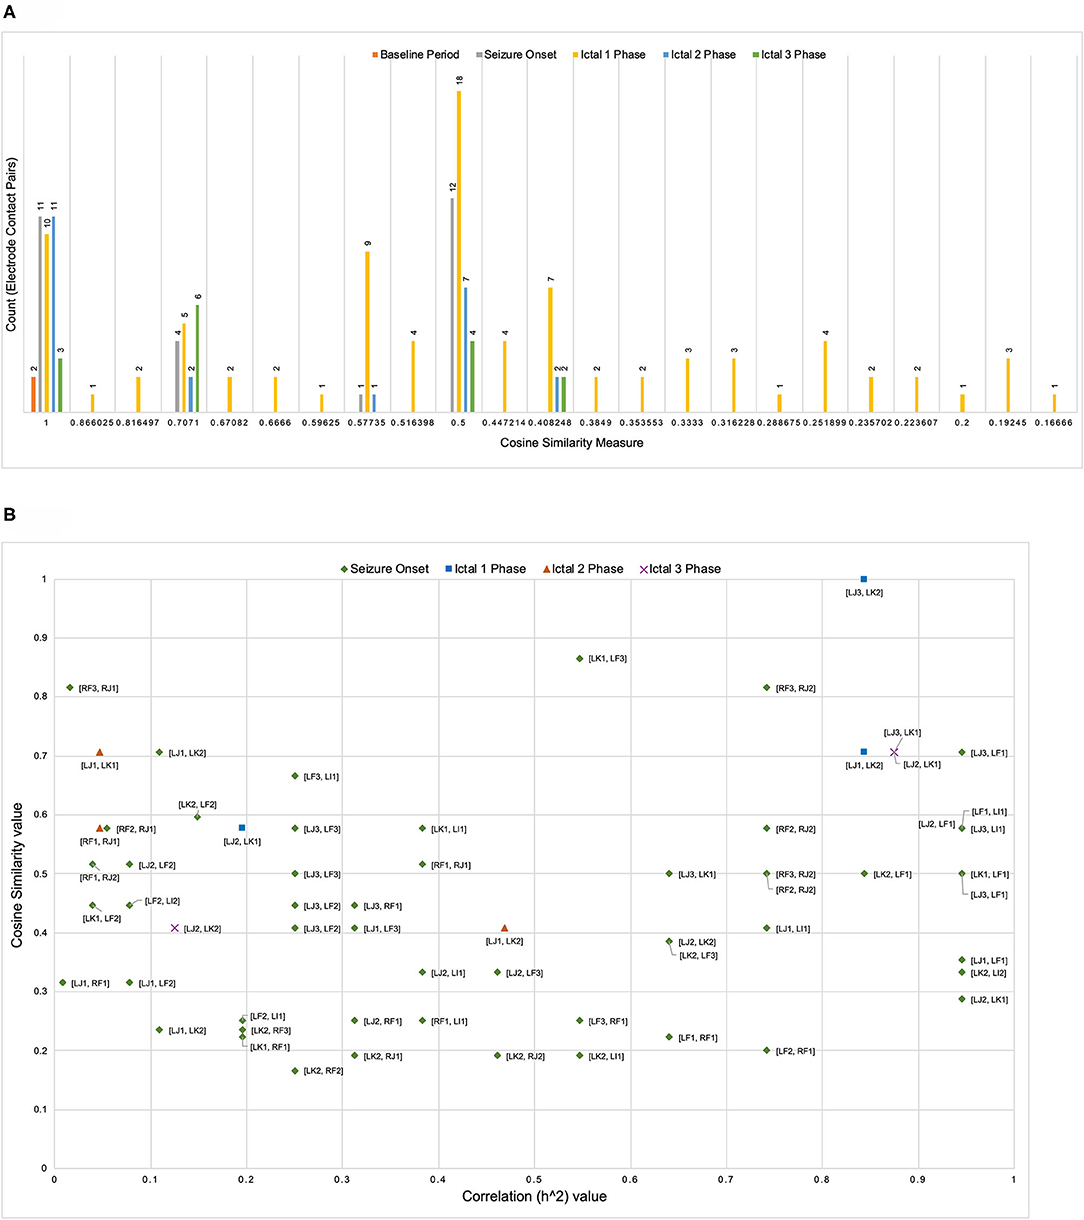Select the orange triangle above label [LJ1, LK1]
Screen dimensions: 1084x1220
pos(100,752)
